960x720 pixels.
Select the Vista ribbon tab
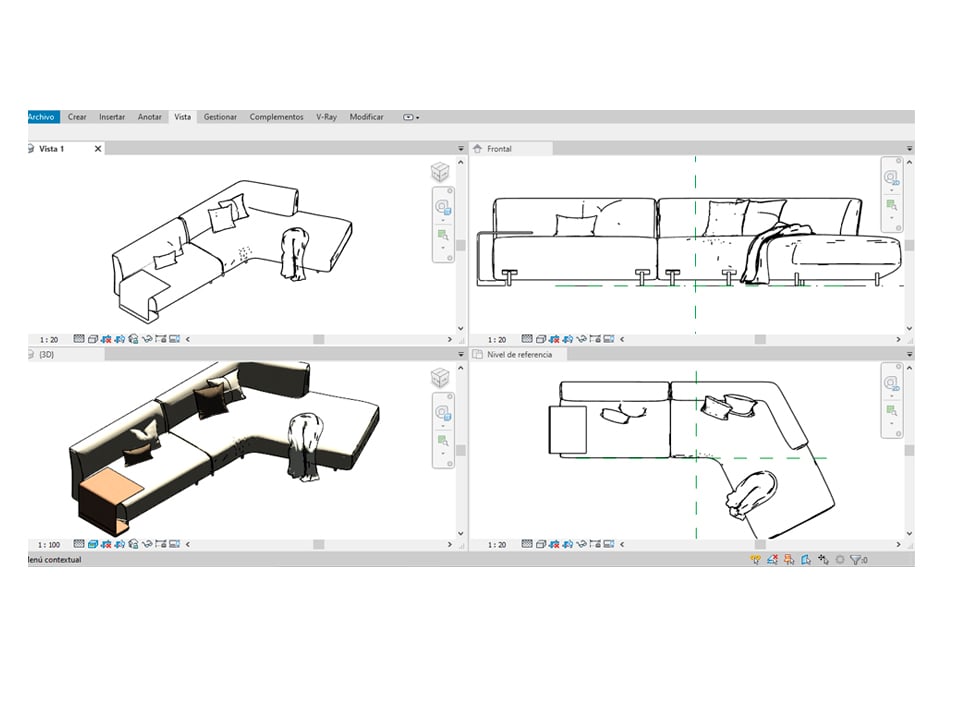point(182,117)
